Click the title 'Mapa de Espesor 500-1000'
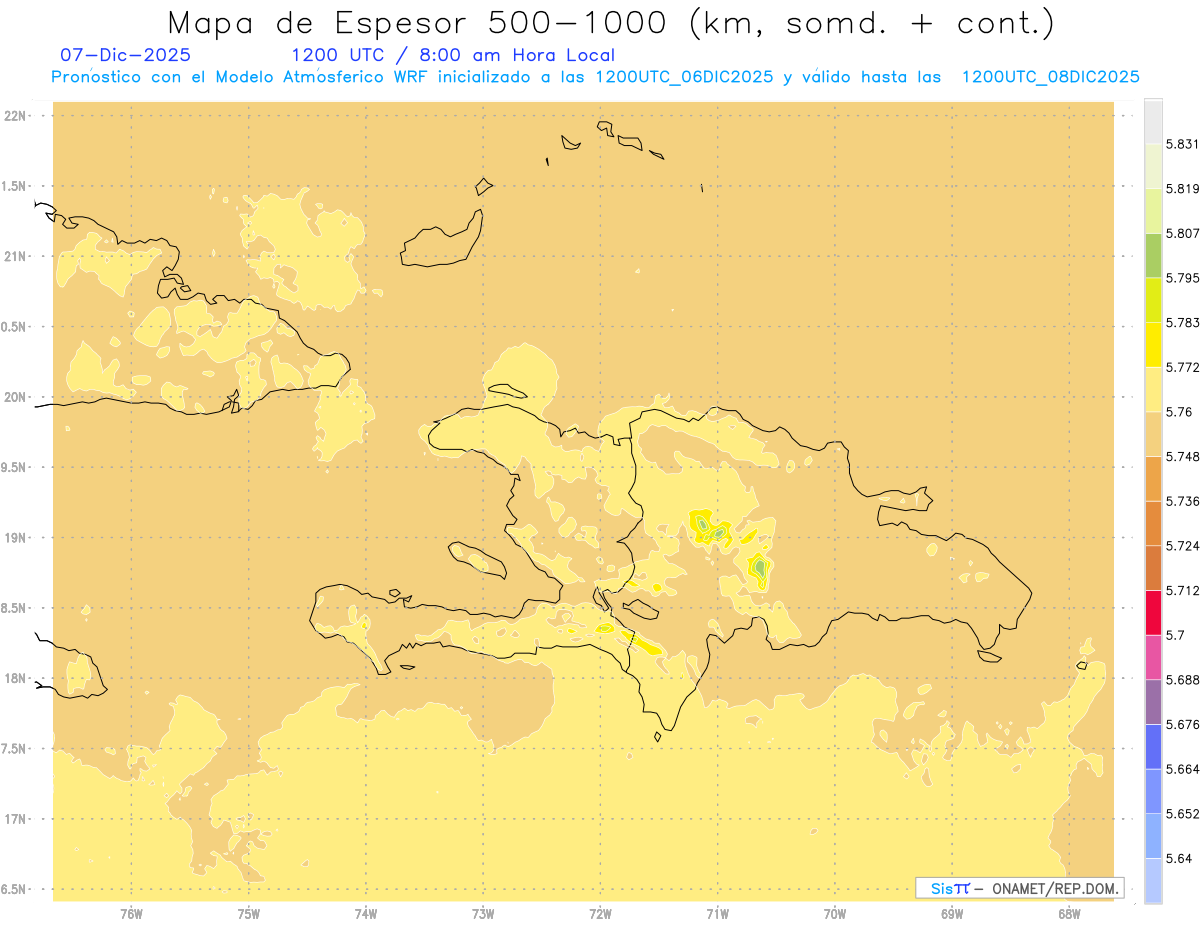Viewport: 1200px width, 927px height. (x=420, y=22)
